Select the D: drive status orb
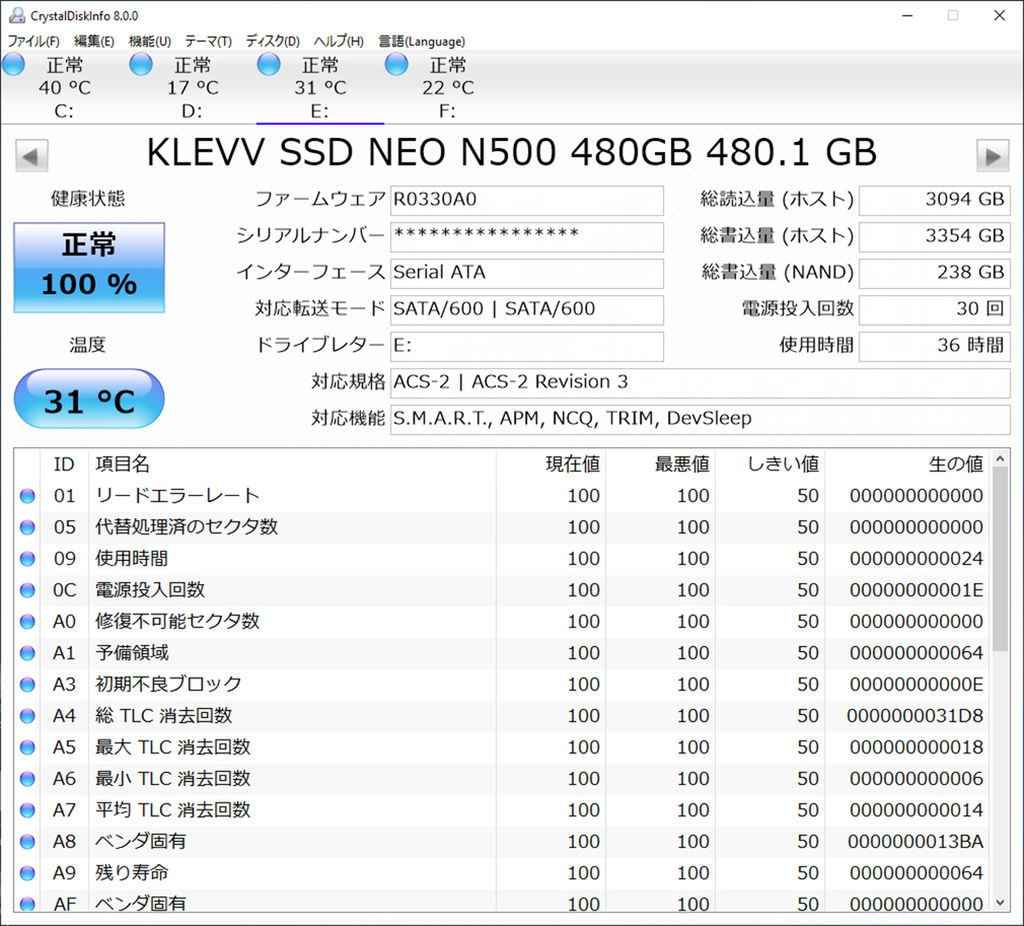1024x926 pixels. coord(140,64)
